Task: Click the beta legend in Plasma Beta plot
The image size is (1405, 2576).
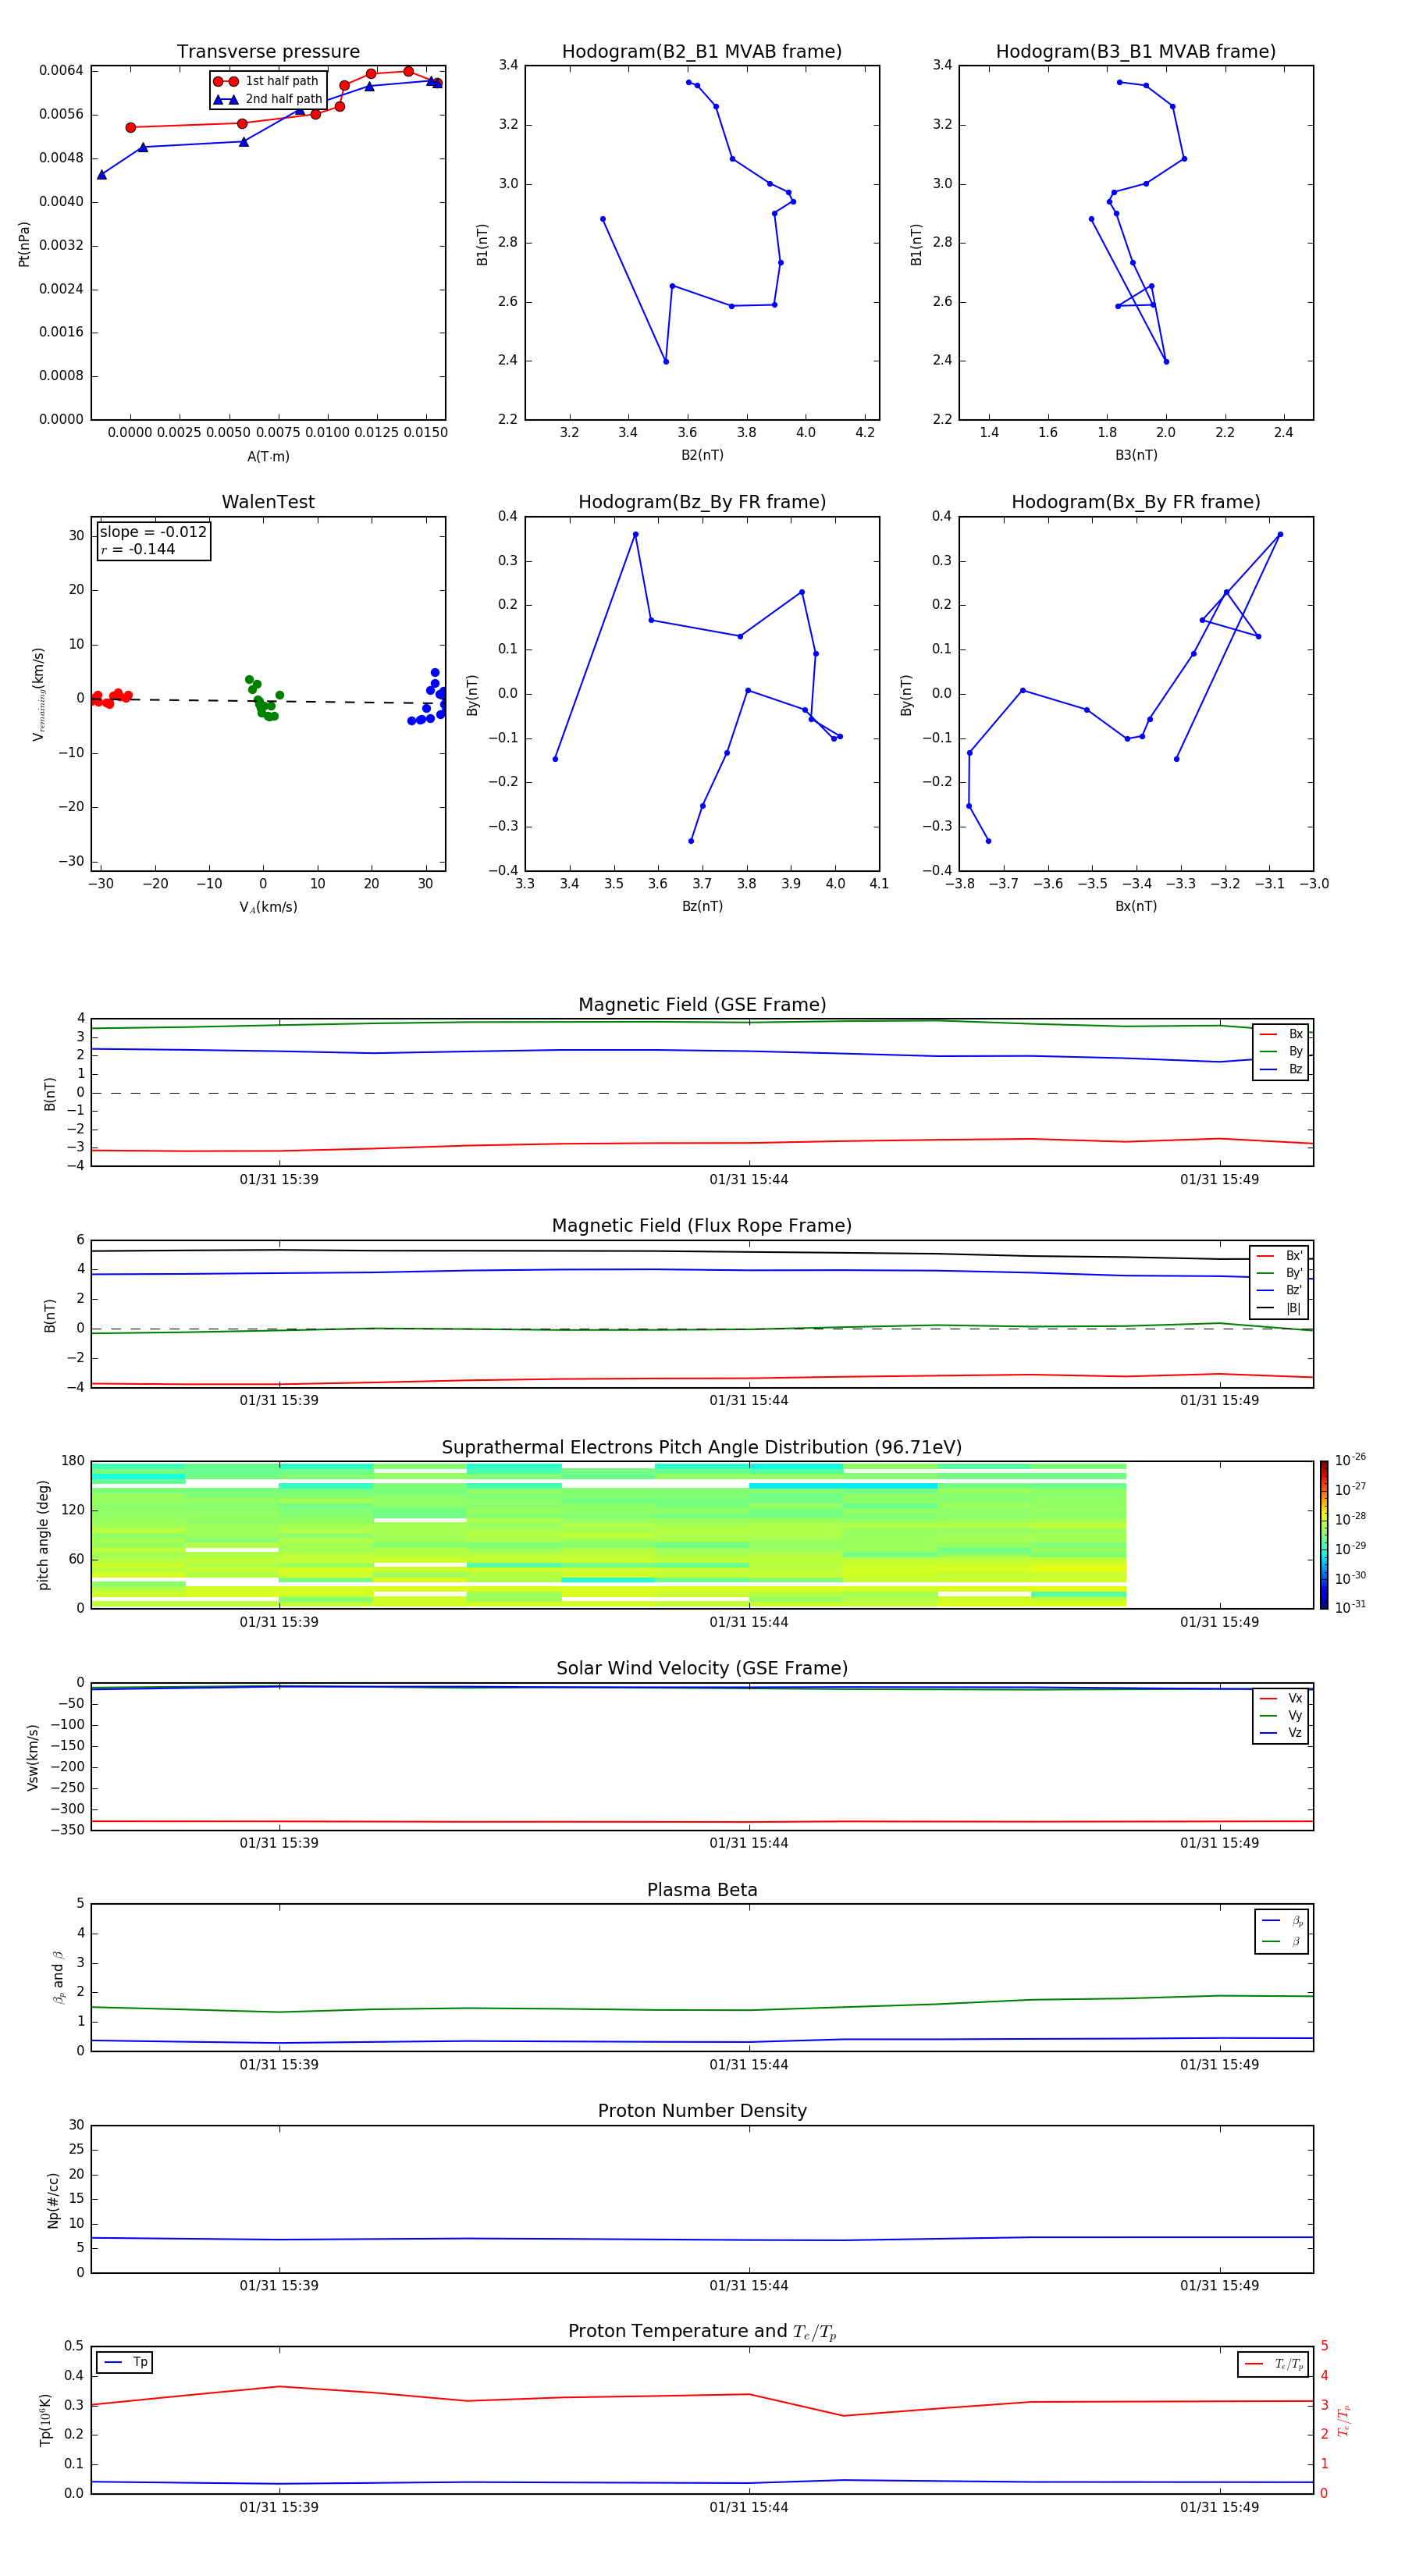Action: (x=1282, y=1932)
